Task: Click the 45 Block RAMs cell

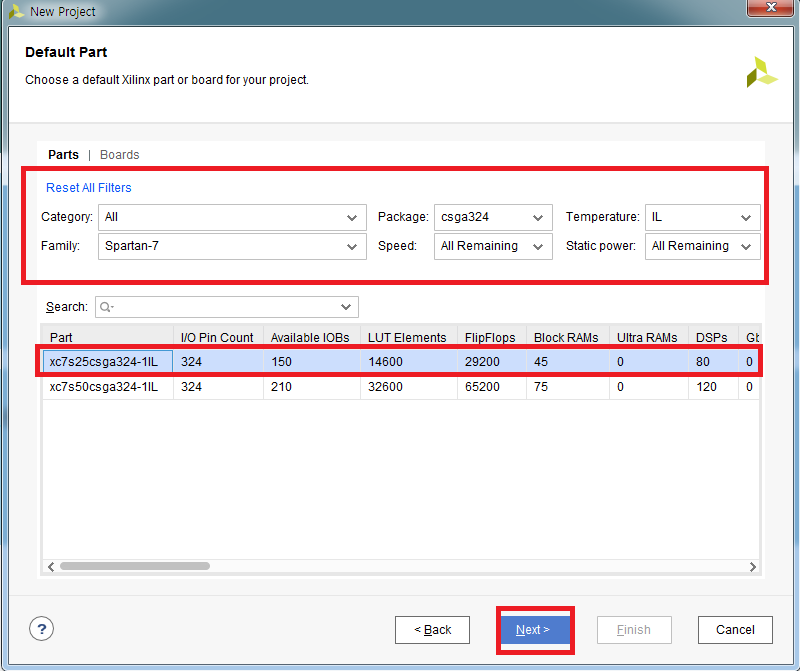Action: [568, 362]
